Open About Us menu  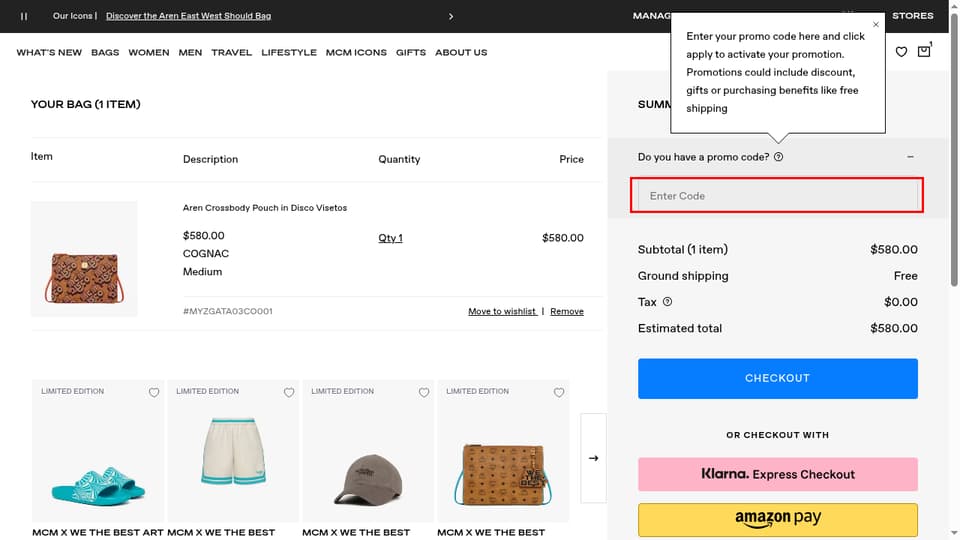point(461,53)
